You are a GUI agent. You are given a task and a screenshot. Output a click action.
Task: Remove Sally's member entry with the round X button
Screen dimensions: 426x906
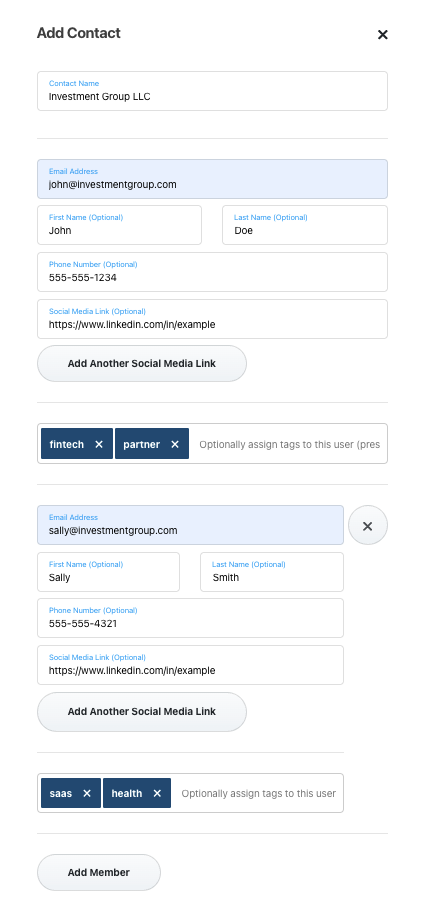tap(368, 525)
